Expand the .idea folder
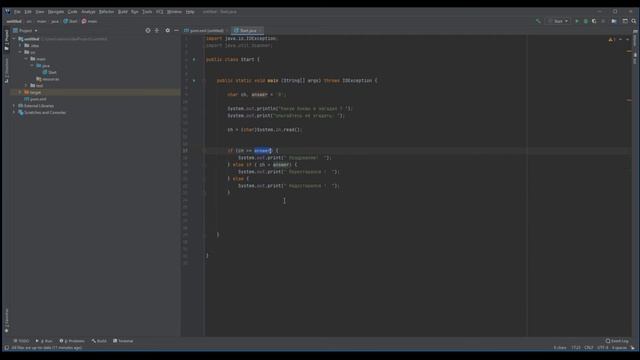Screen dimensions: 640x360 [20, 46]
